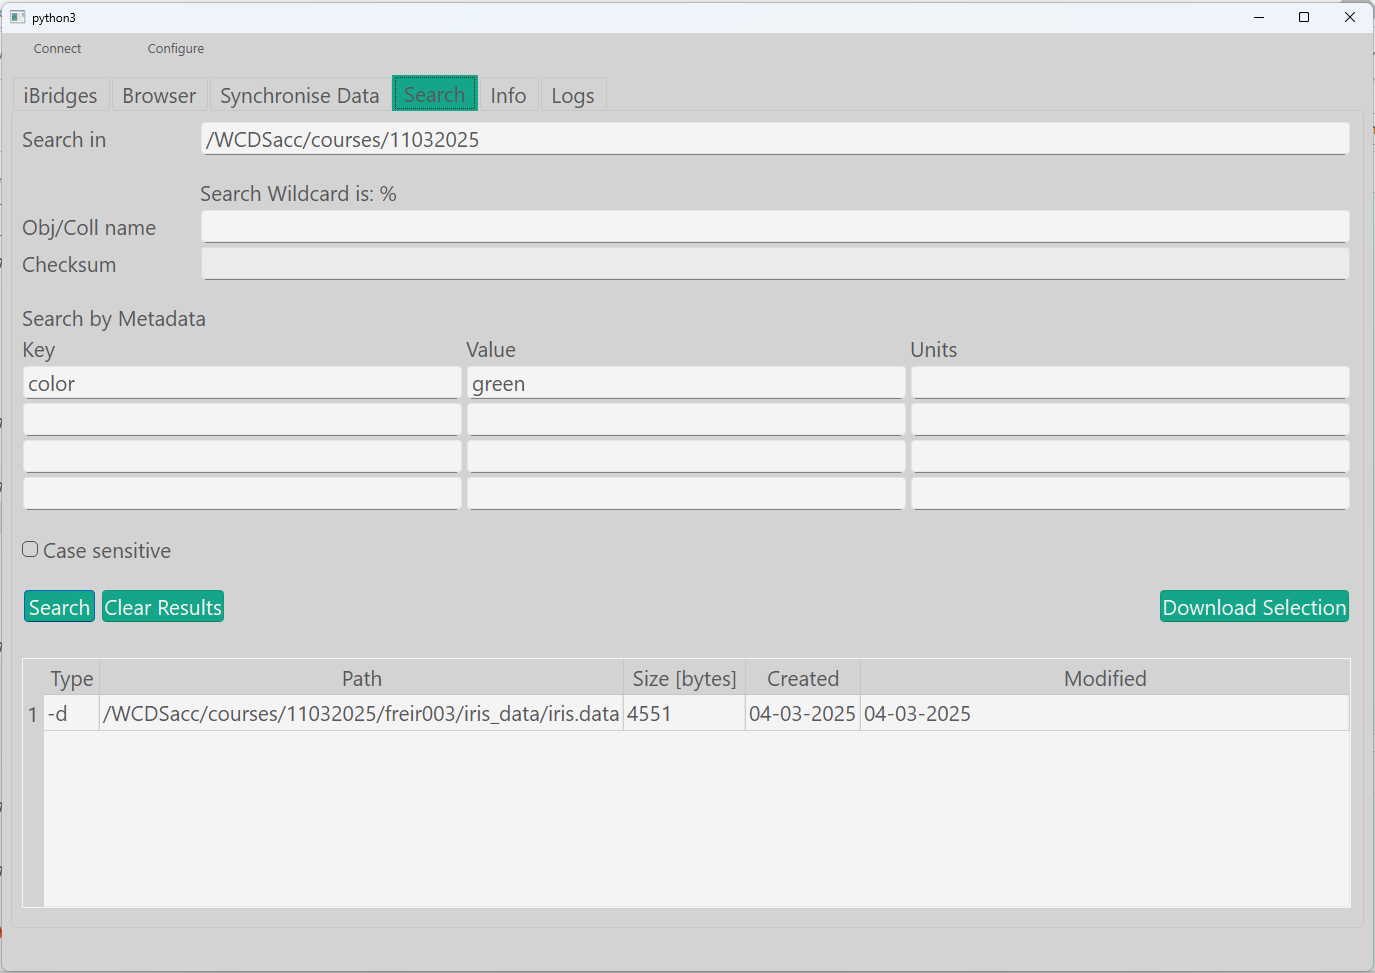Click the Type column header
1375x973 pixels.
click(72, 678)
